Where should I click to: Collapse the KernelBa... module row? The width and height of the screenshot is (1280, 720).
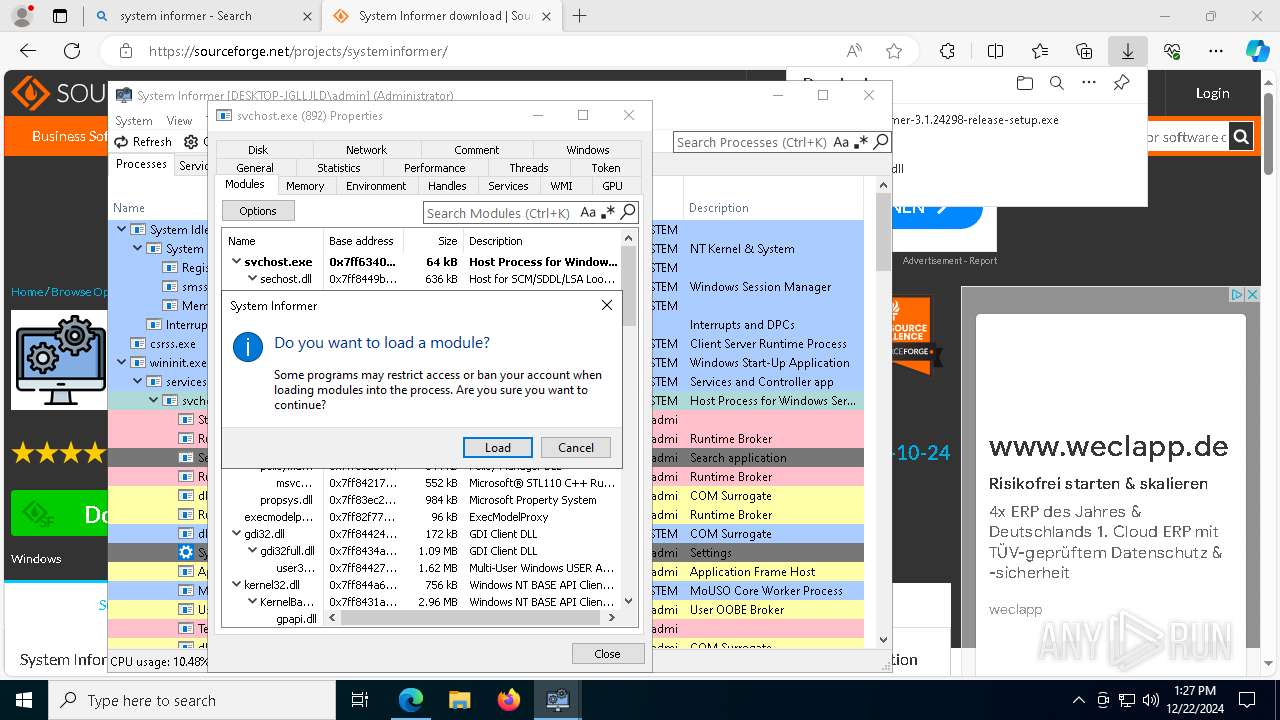[x=253, y=601]
